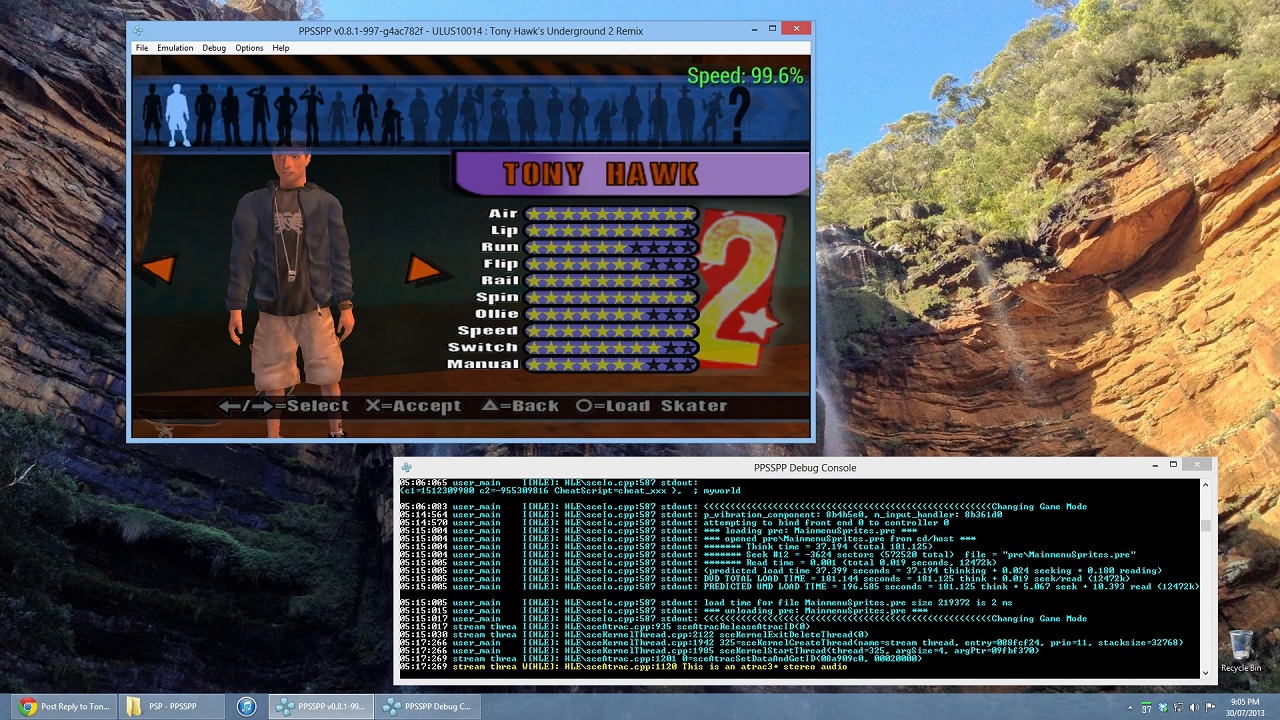
Task: Open the File menu
Action: (142, 48)
